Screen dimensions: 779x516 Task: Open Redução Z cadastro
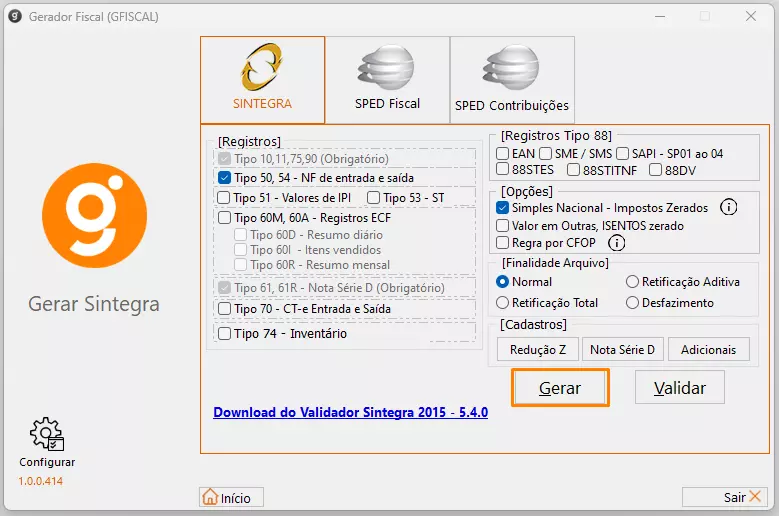[538, 350]
